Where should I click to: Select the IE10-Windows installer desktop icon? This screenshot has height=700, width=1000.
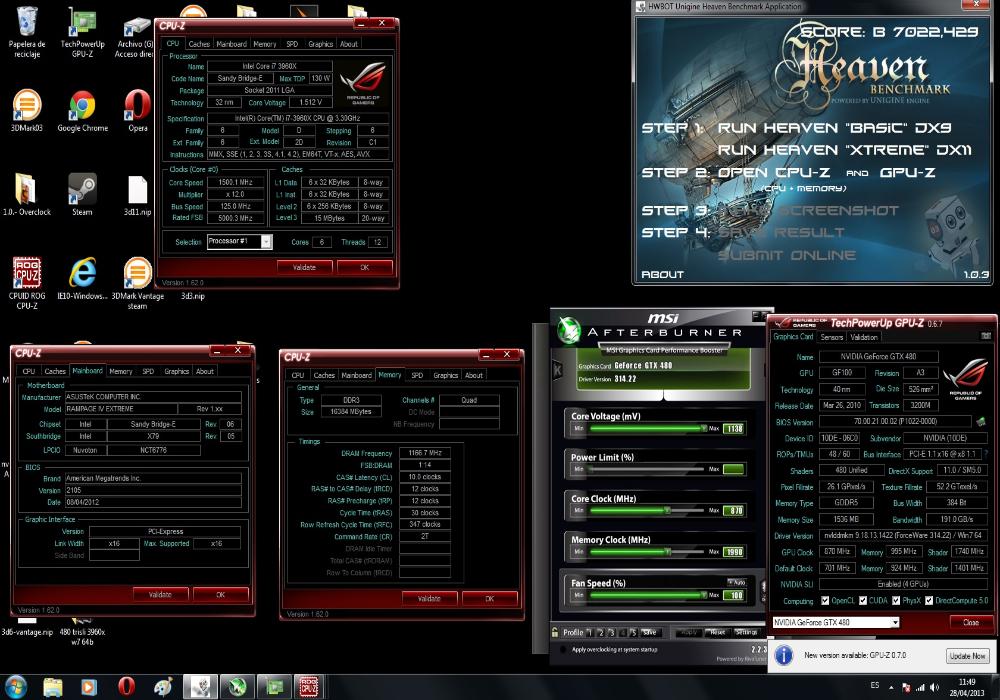pos(82,279)
